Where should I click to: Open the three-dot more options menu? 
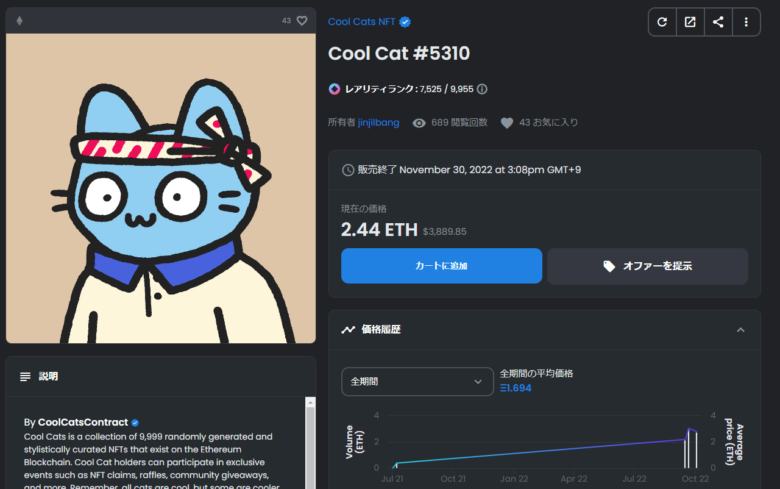pos(746,22)
